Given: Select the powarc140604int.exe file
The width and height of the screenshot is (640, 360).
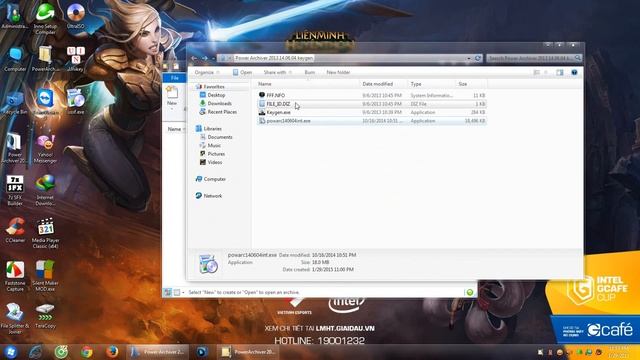Looking at the screenshot, I should pyautogui.click(x=372, y=121).
